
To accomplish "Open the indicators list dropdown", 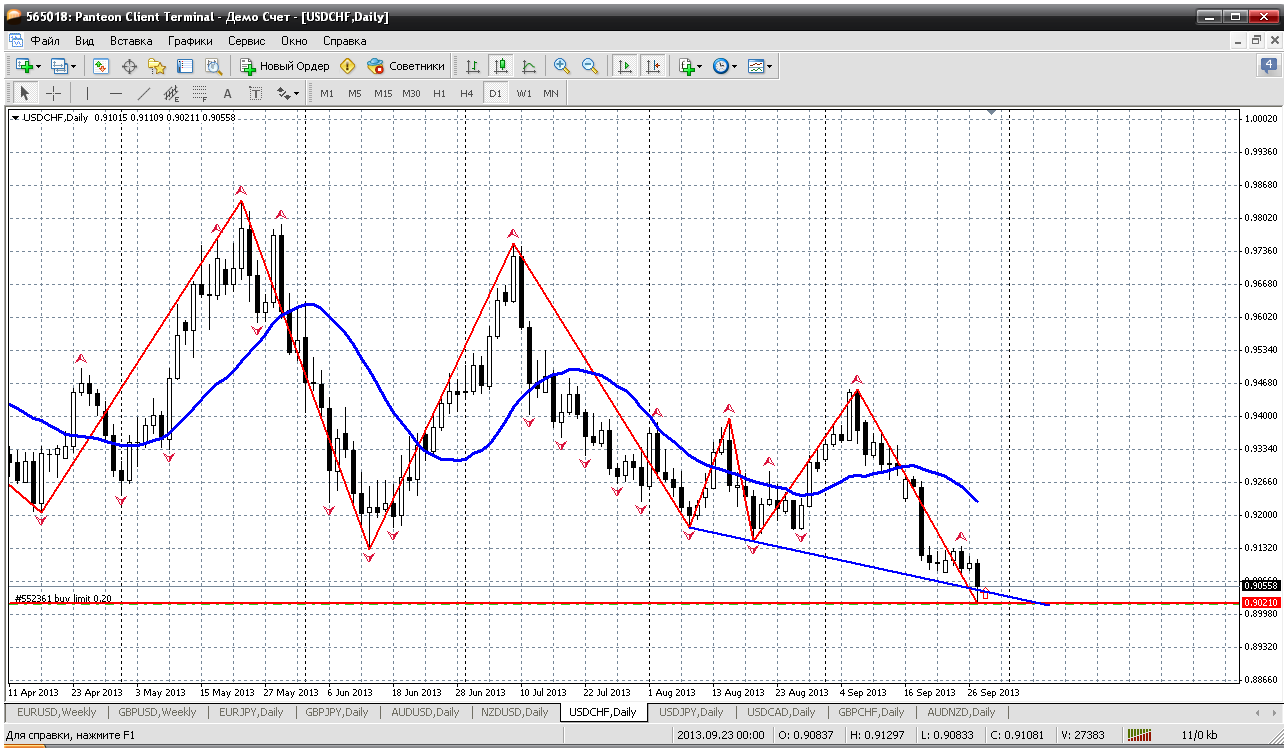I will click(690, 66).
